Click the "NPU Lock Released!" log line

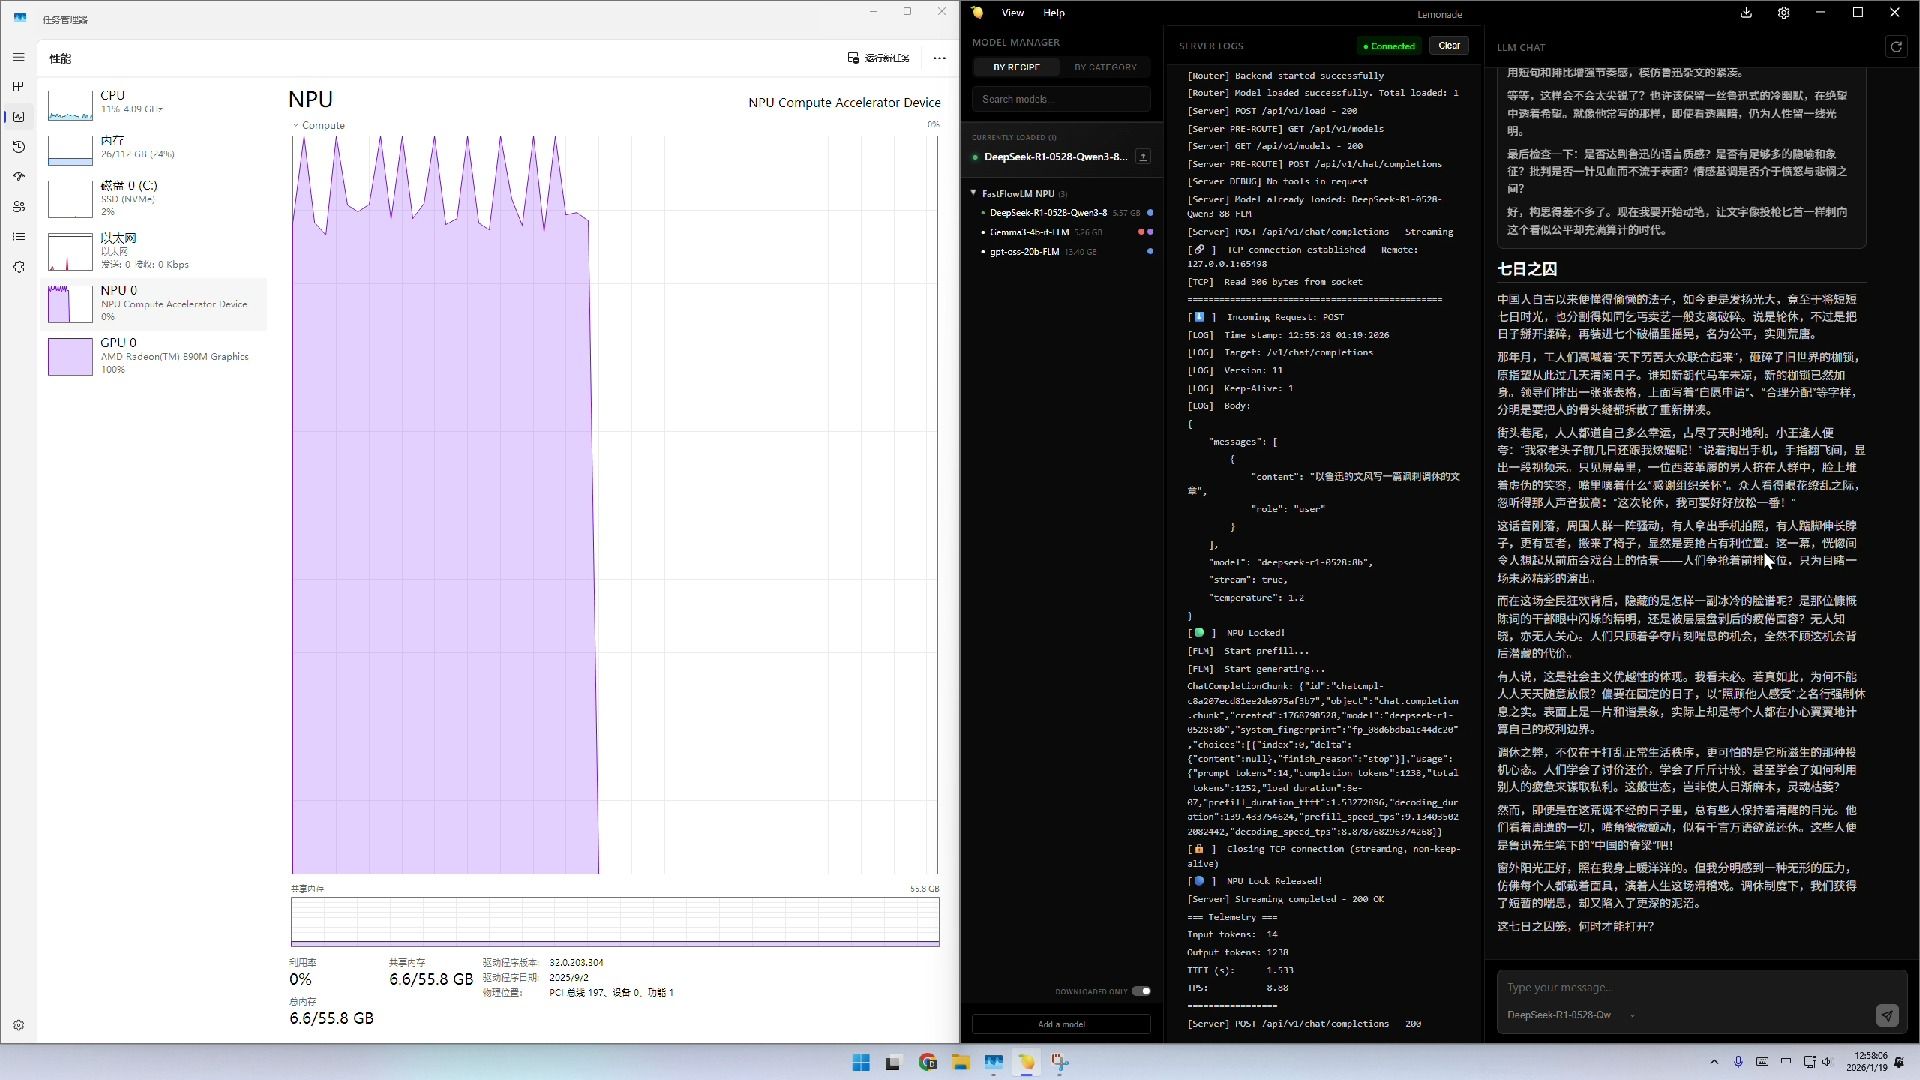[x=1274, y=881]
